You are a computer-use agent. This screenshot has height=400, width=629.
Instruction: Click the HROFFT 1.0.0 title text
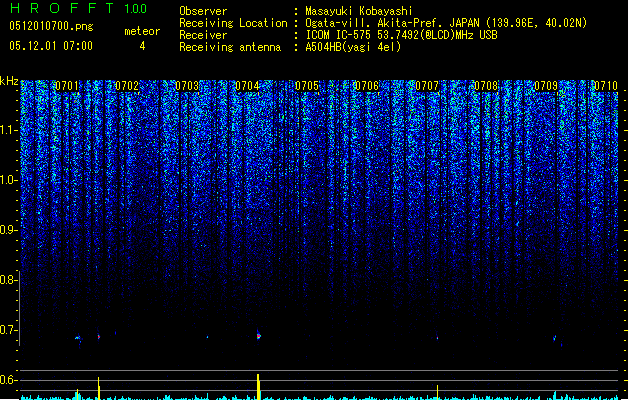tap(78, 8)
